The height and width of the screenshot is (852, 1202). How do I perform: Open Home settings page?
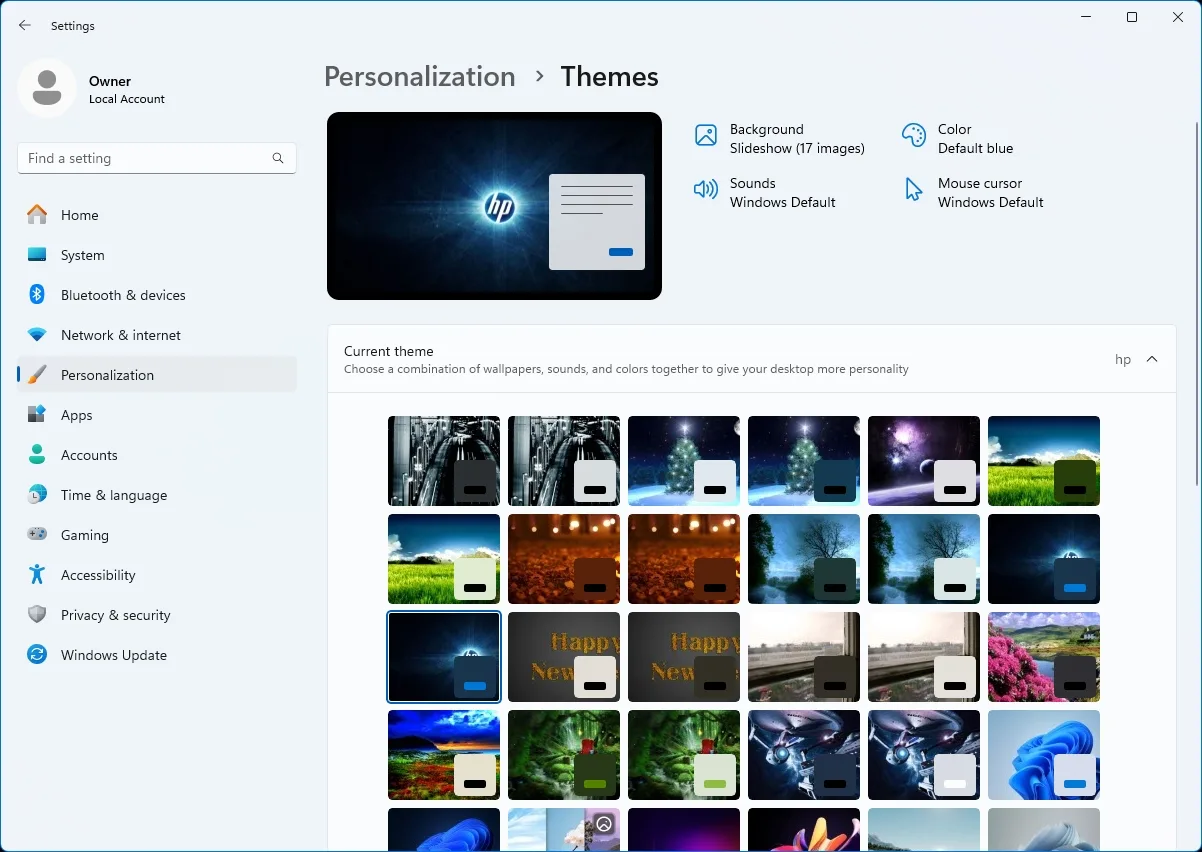coord(157,215)
